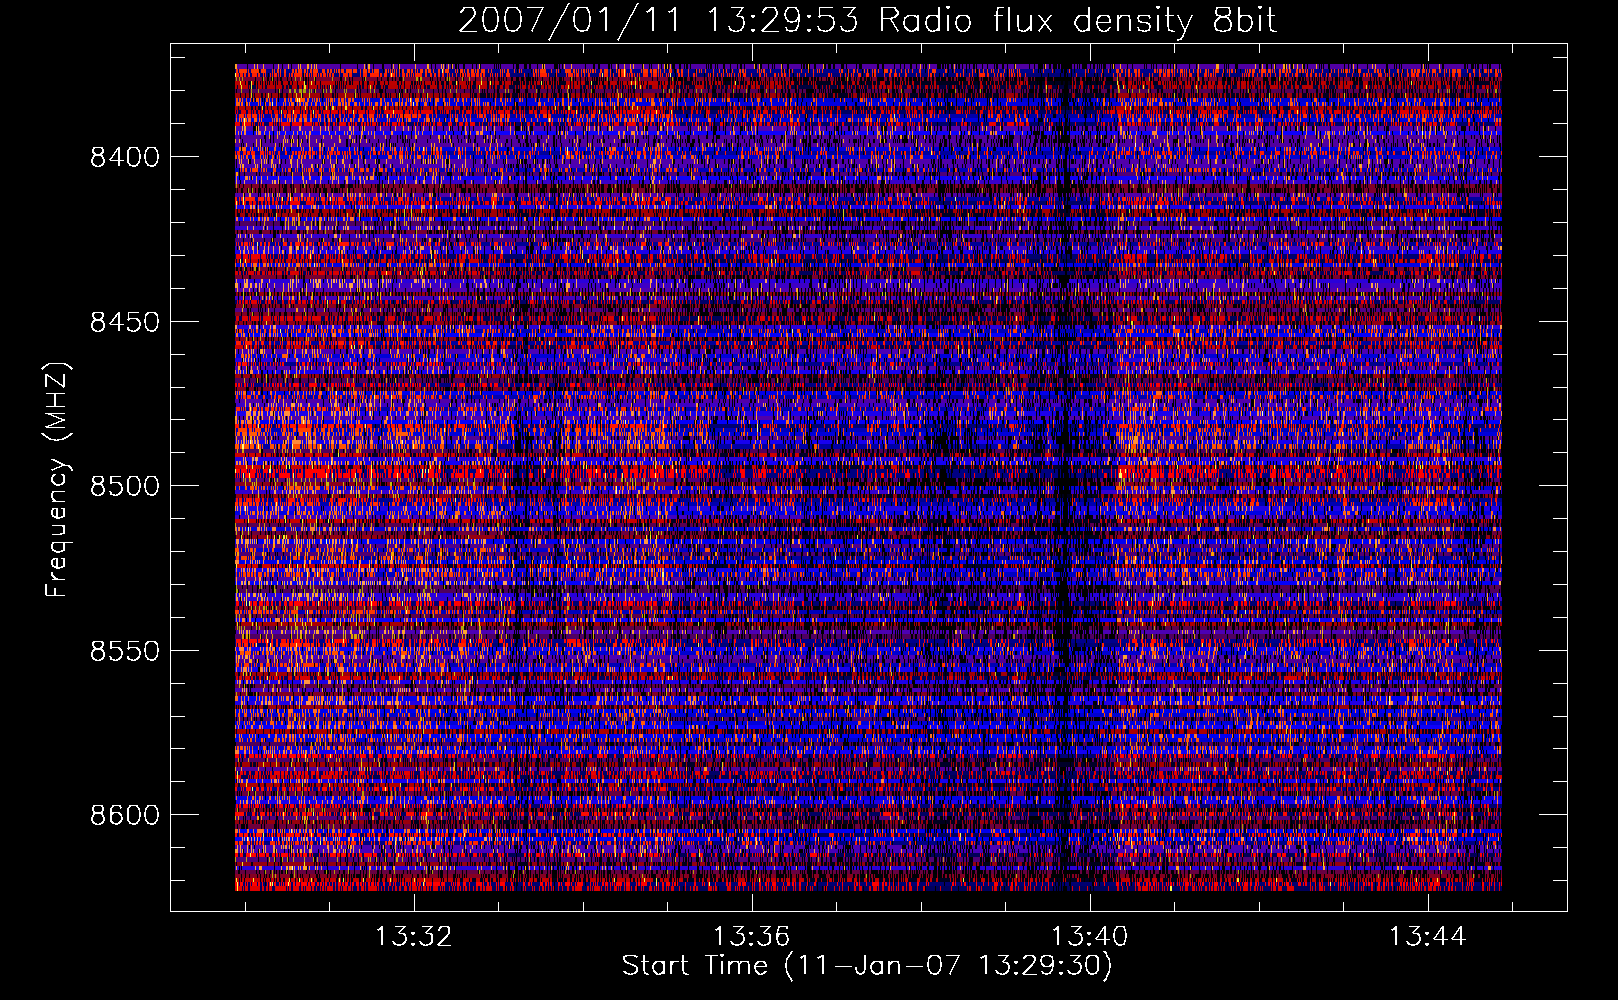Select the 8450 frequency axis label

point(124,322)
